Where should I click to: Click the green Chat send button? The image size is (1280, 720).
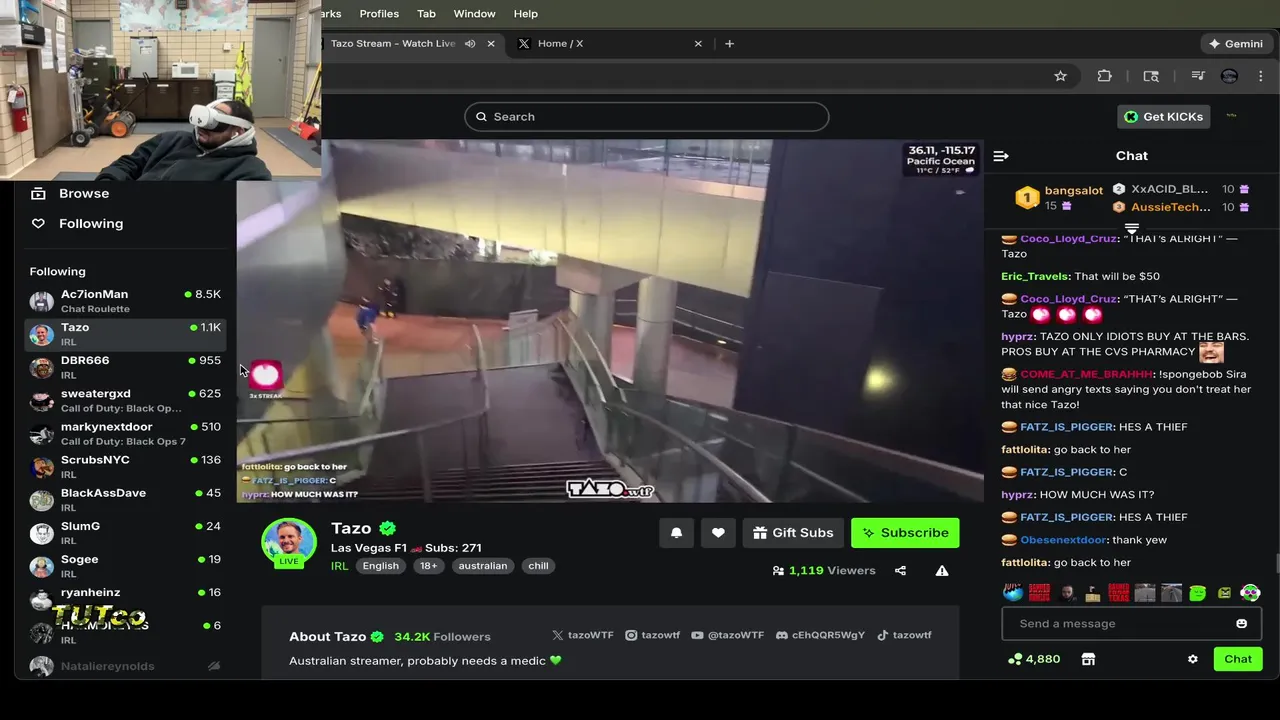point(1237,659)
